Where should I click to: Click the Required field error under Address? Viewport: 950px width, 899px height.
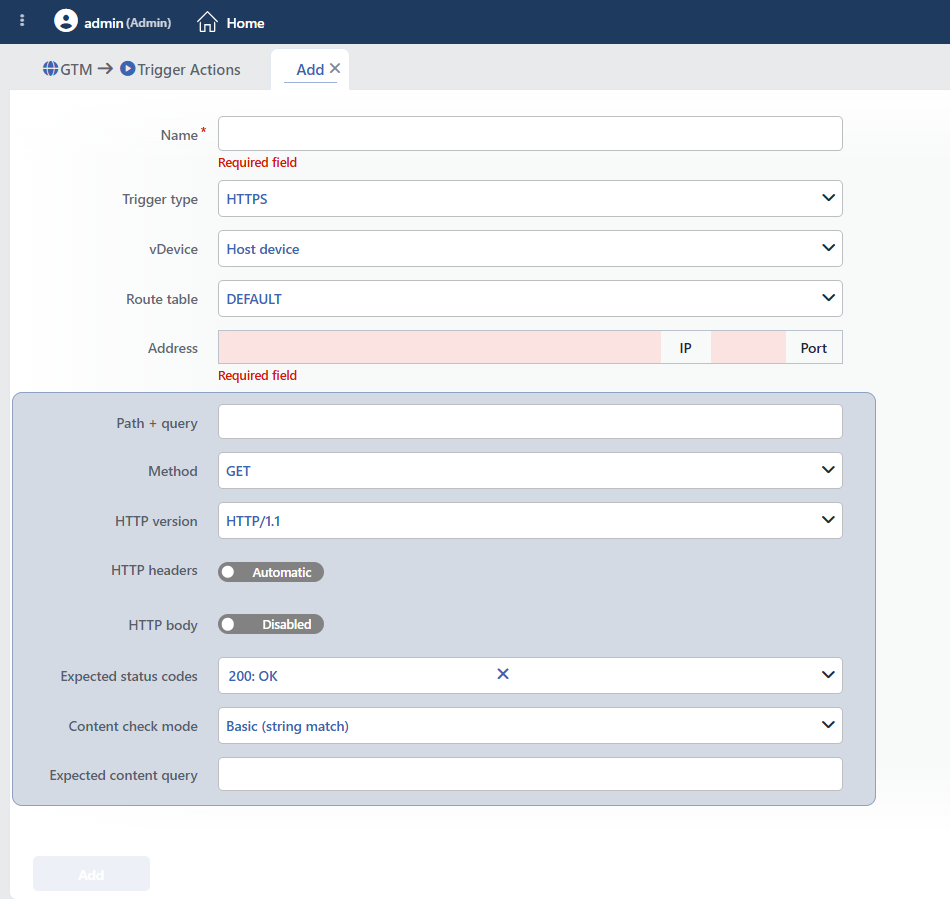(x=257, y=376)
